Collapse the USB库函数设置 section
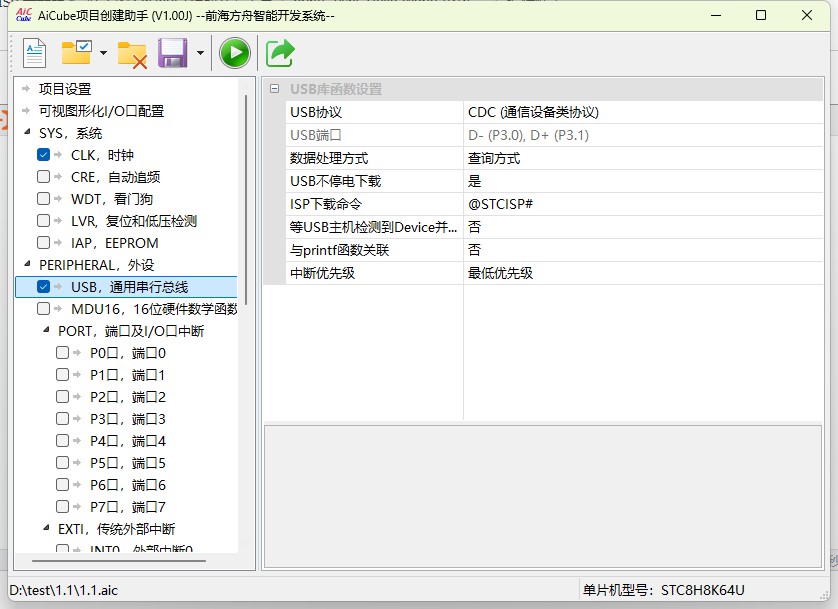The width and height of the screenshot is (838, 609). [x=274, y=89]
